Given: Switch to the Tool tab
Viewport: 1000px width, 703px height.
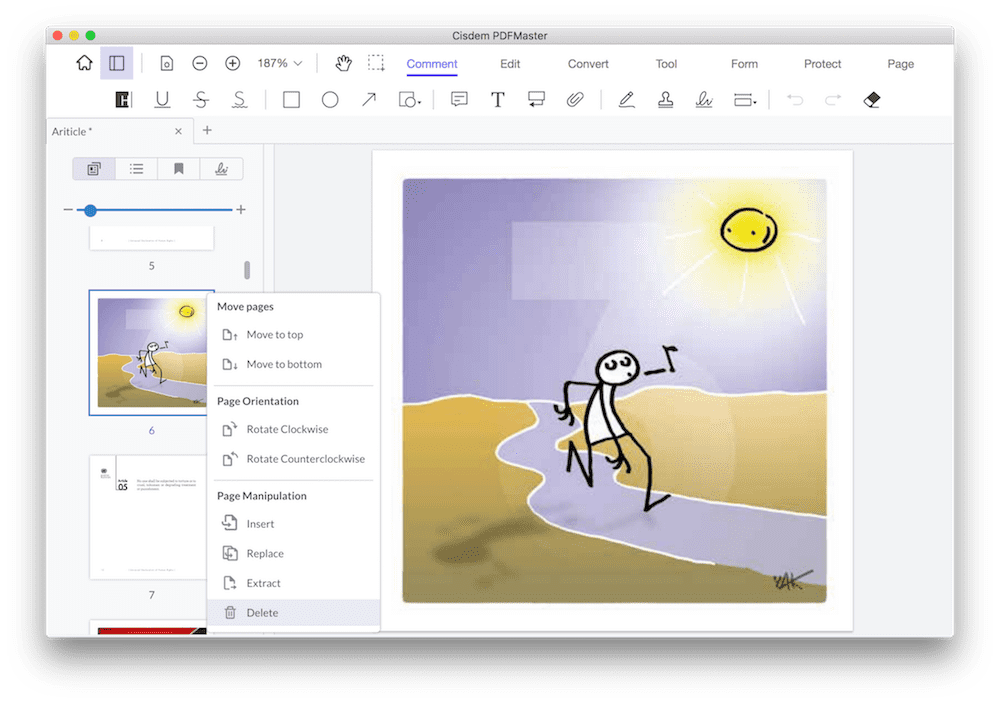Looking at the screenshot, I should click(666, 64).
